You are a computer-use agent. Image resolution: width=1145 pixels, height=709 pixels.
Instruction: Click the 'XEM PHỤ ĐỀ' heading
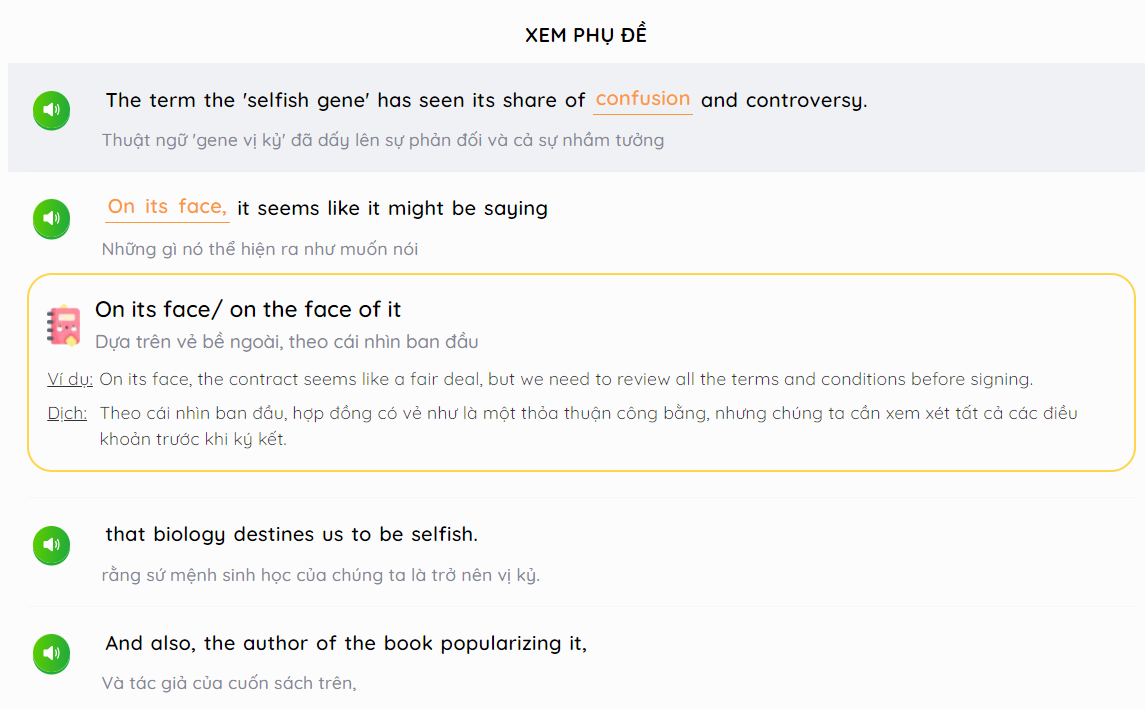pos(586,34)
